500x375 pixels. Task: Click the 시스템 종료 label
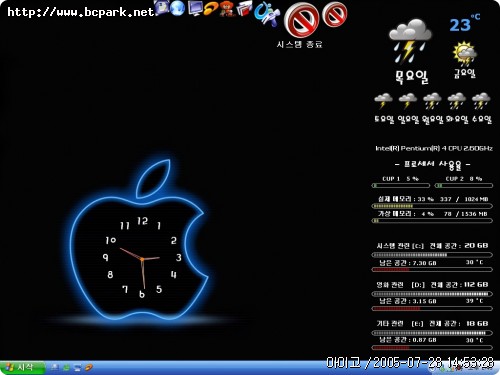tap(300, 44)
